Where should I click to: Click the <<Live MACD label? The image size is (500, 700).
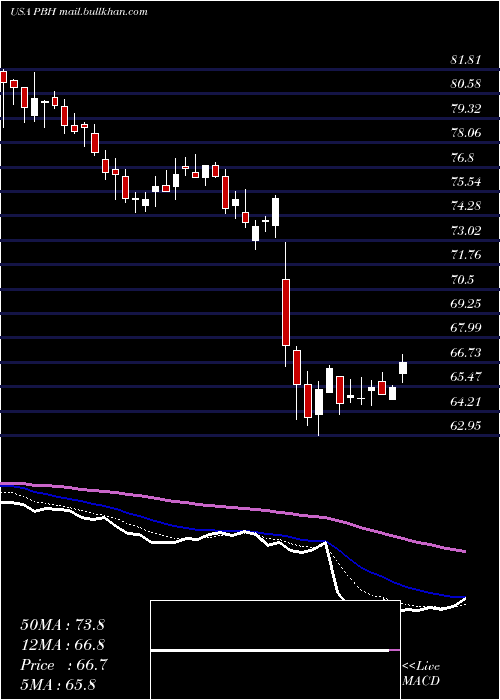tap(421, 673)
